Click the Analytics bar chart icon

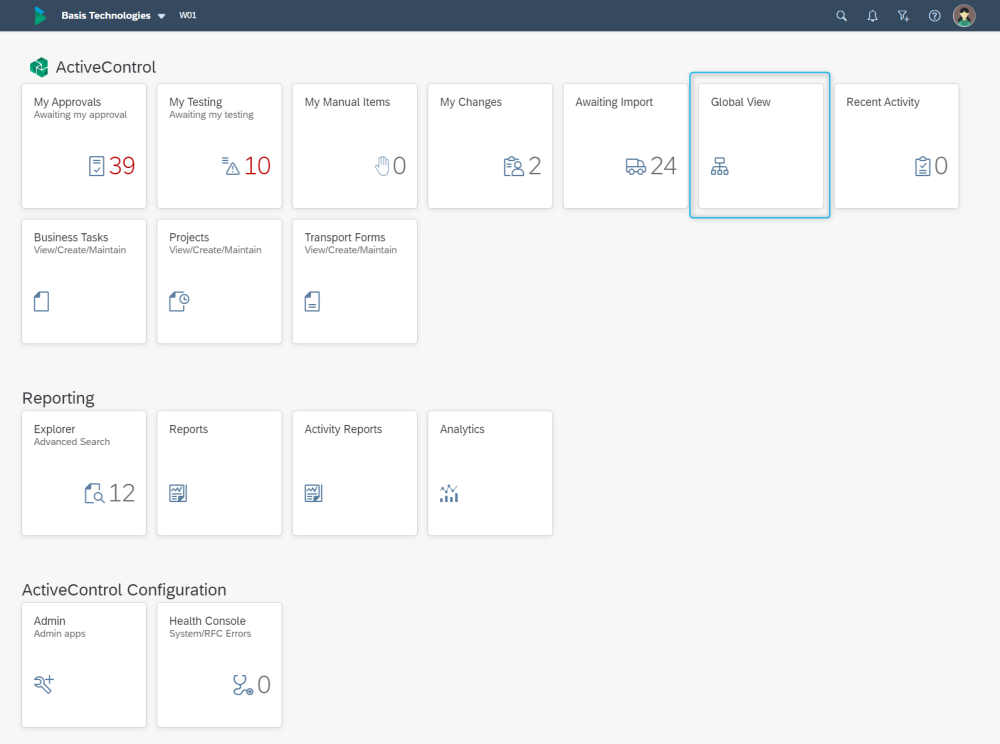(x=449, y=493)
